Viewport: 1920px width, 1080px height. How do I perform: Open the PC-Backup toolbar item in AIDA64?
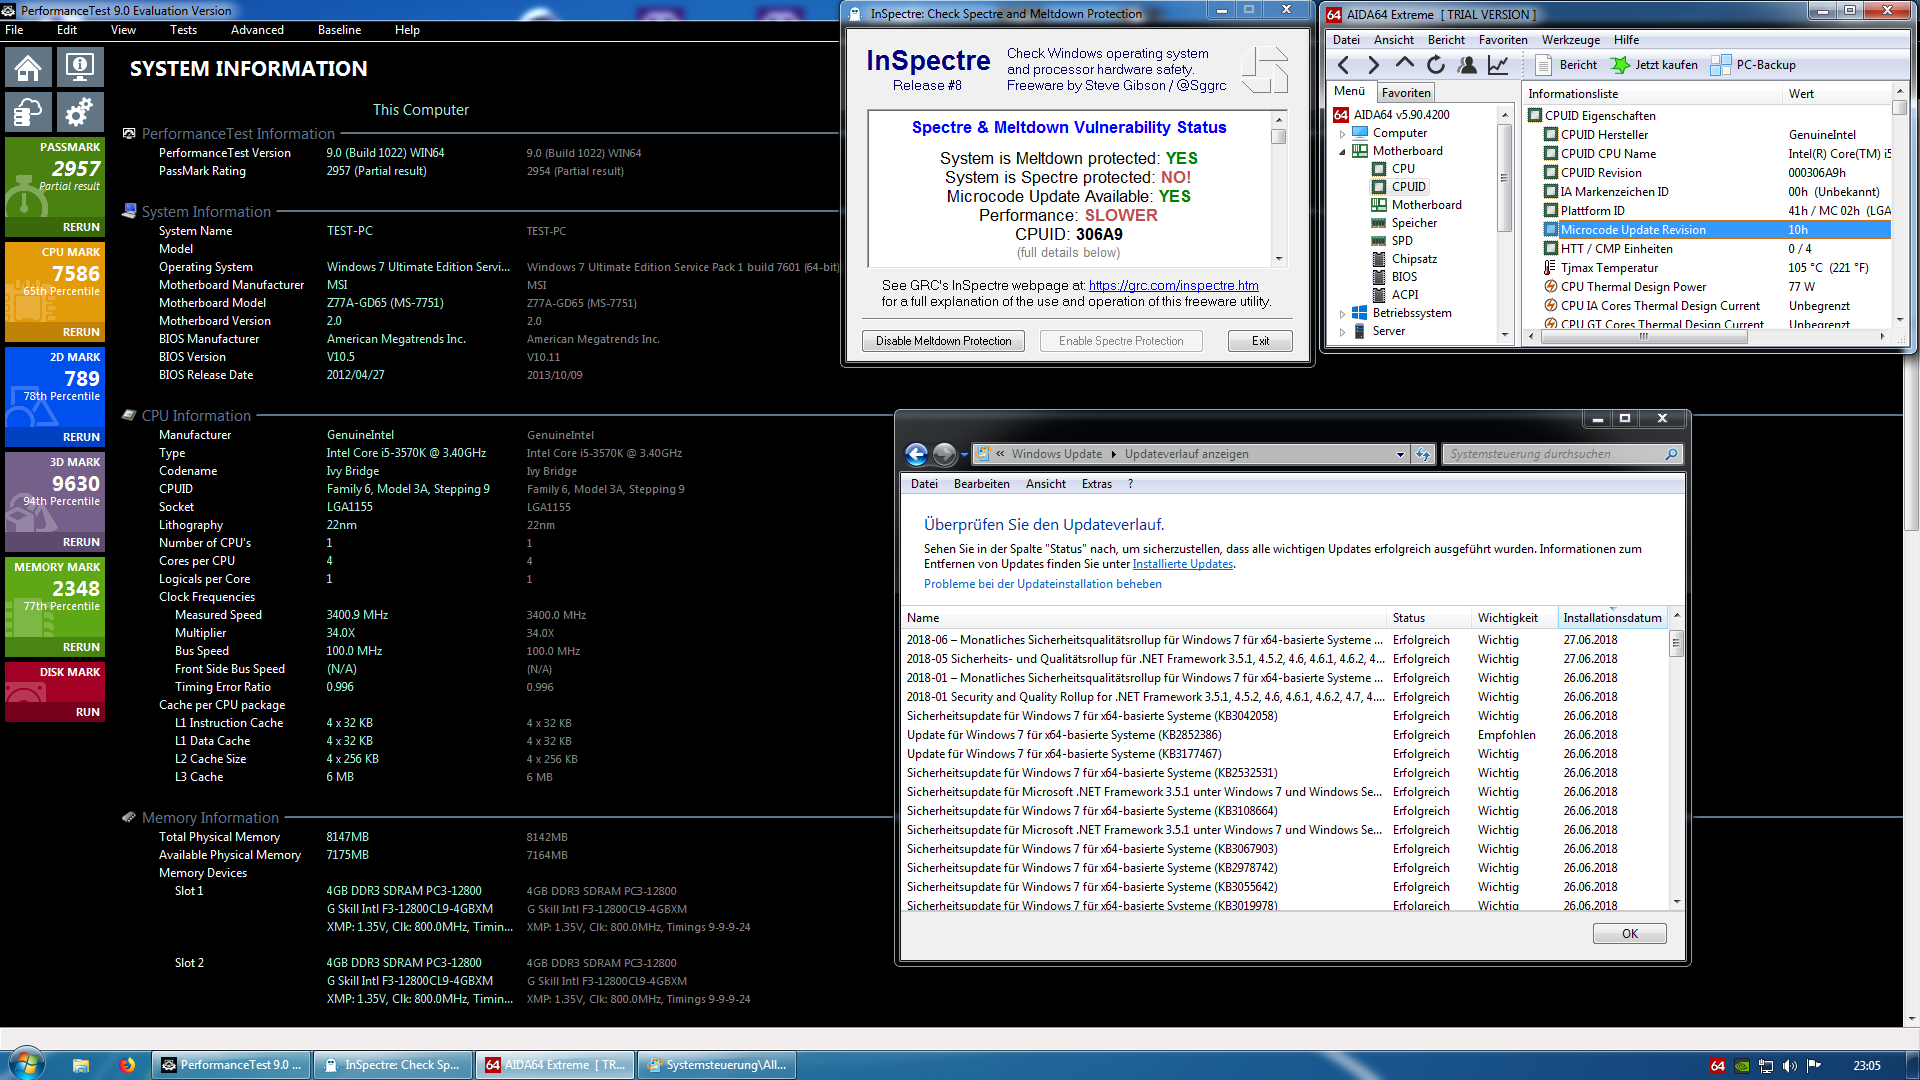coord(1753,65)
